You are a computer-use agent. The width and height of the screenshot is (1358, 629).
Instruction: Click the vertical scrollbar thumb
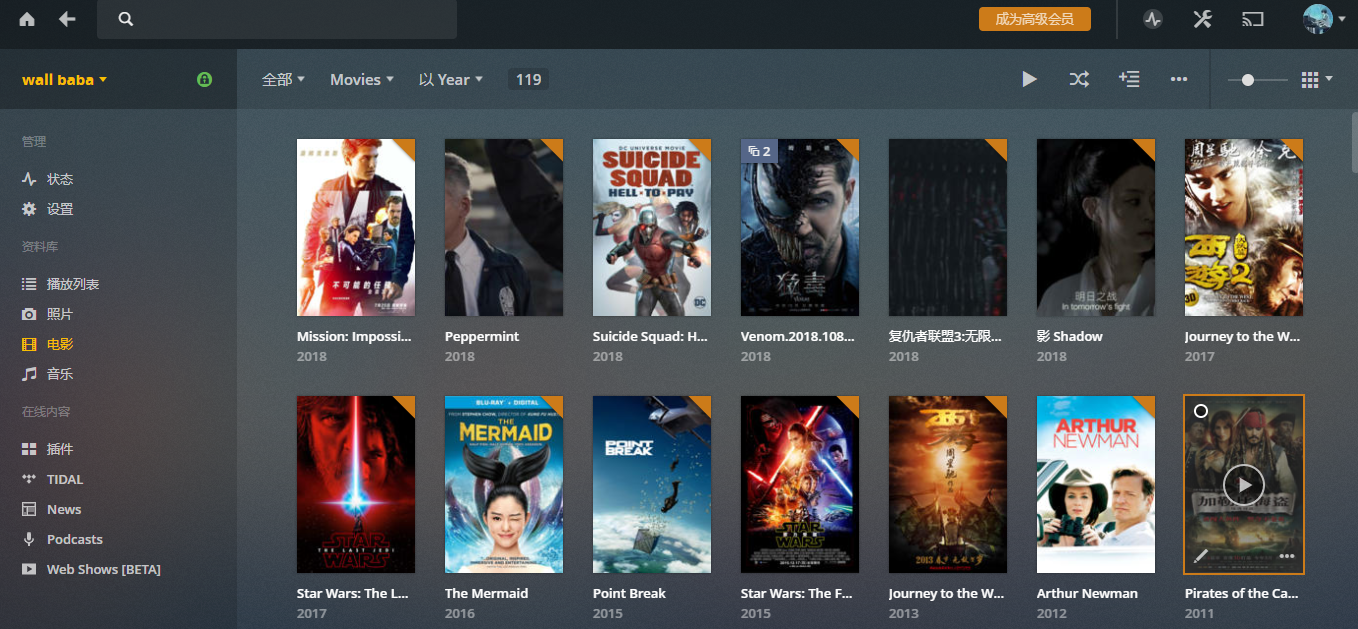[x=1354, y=145]
